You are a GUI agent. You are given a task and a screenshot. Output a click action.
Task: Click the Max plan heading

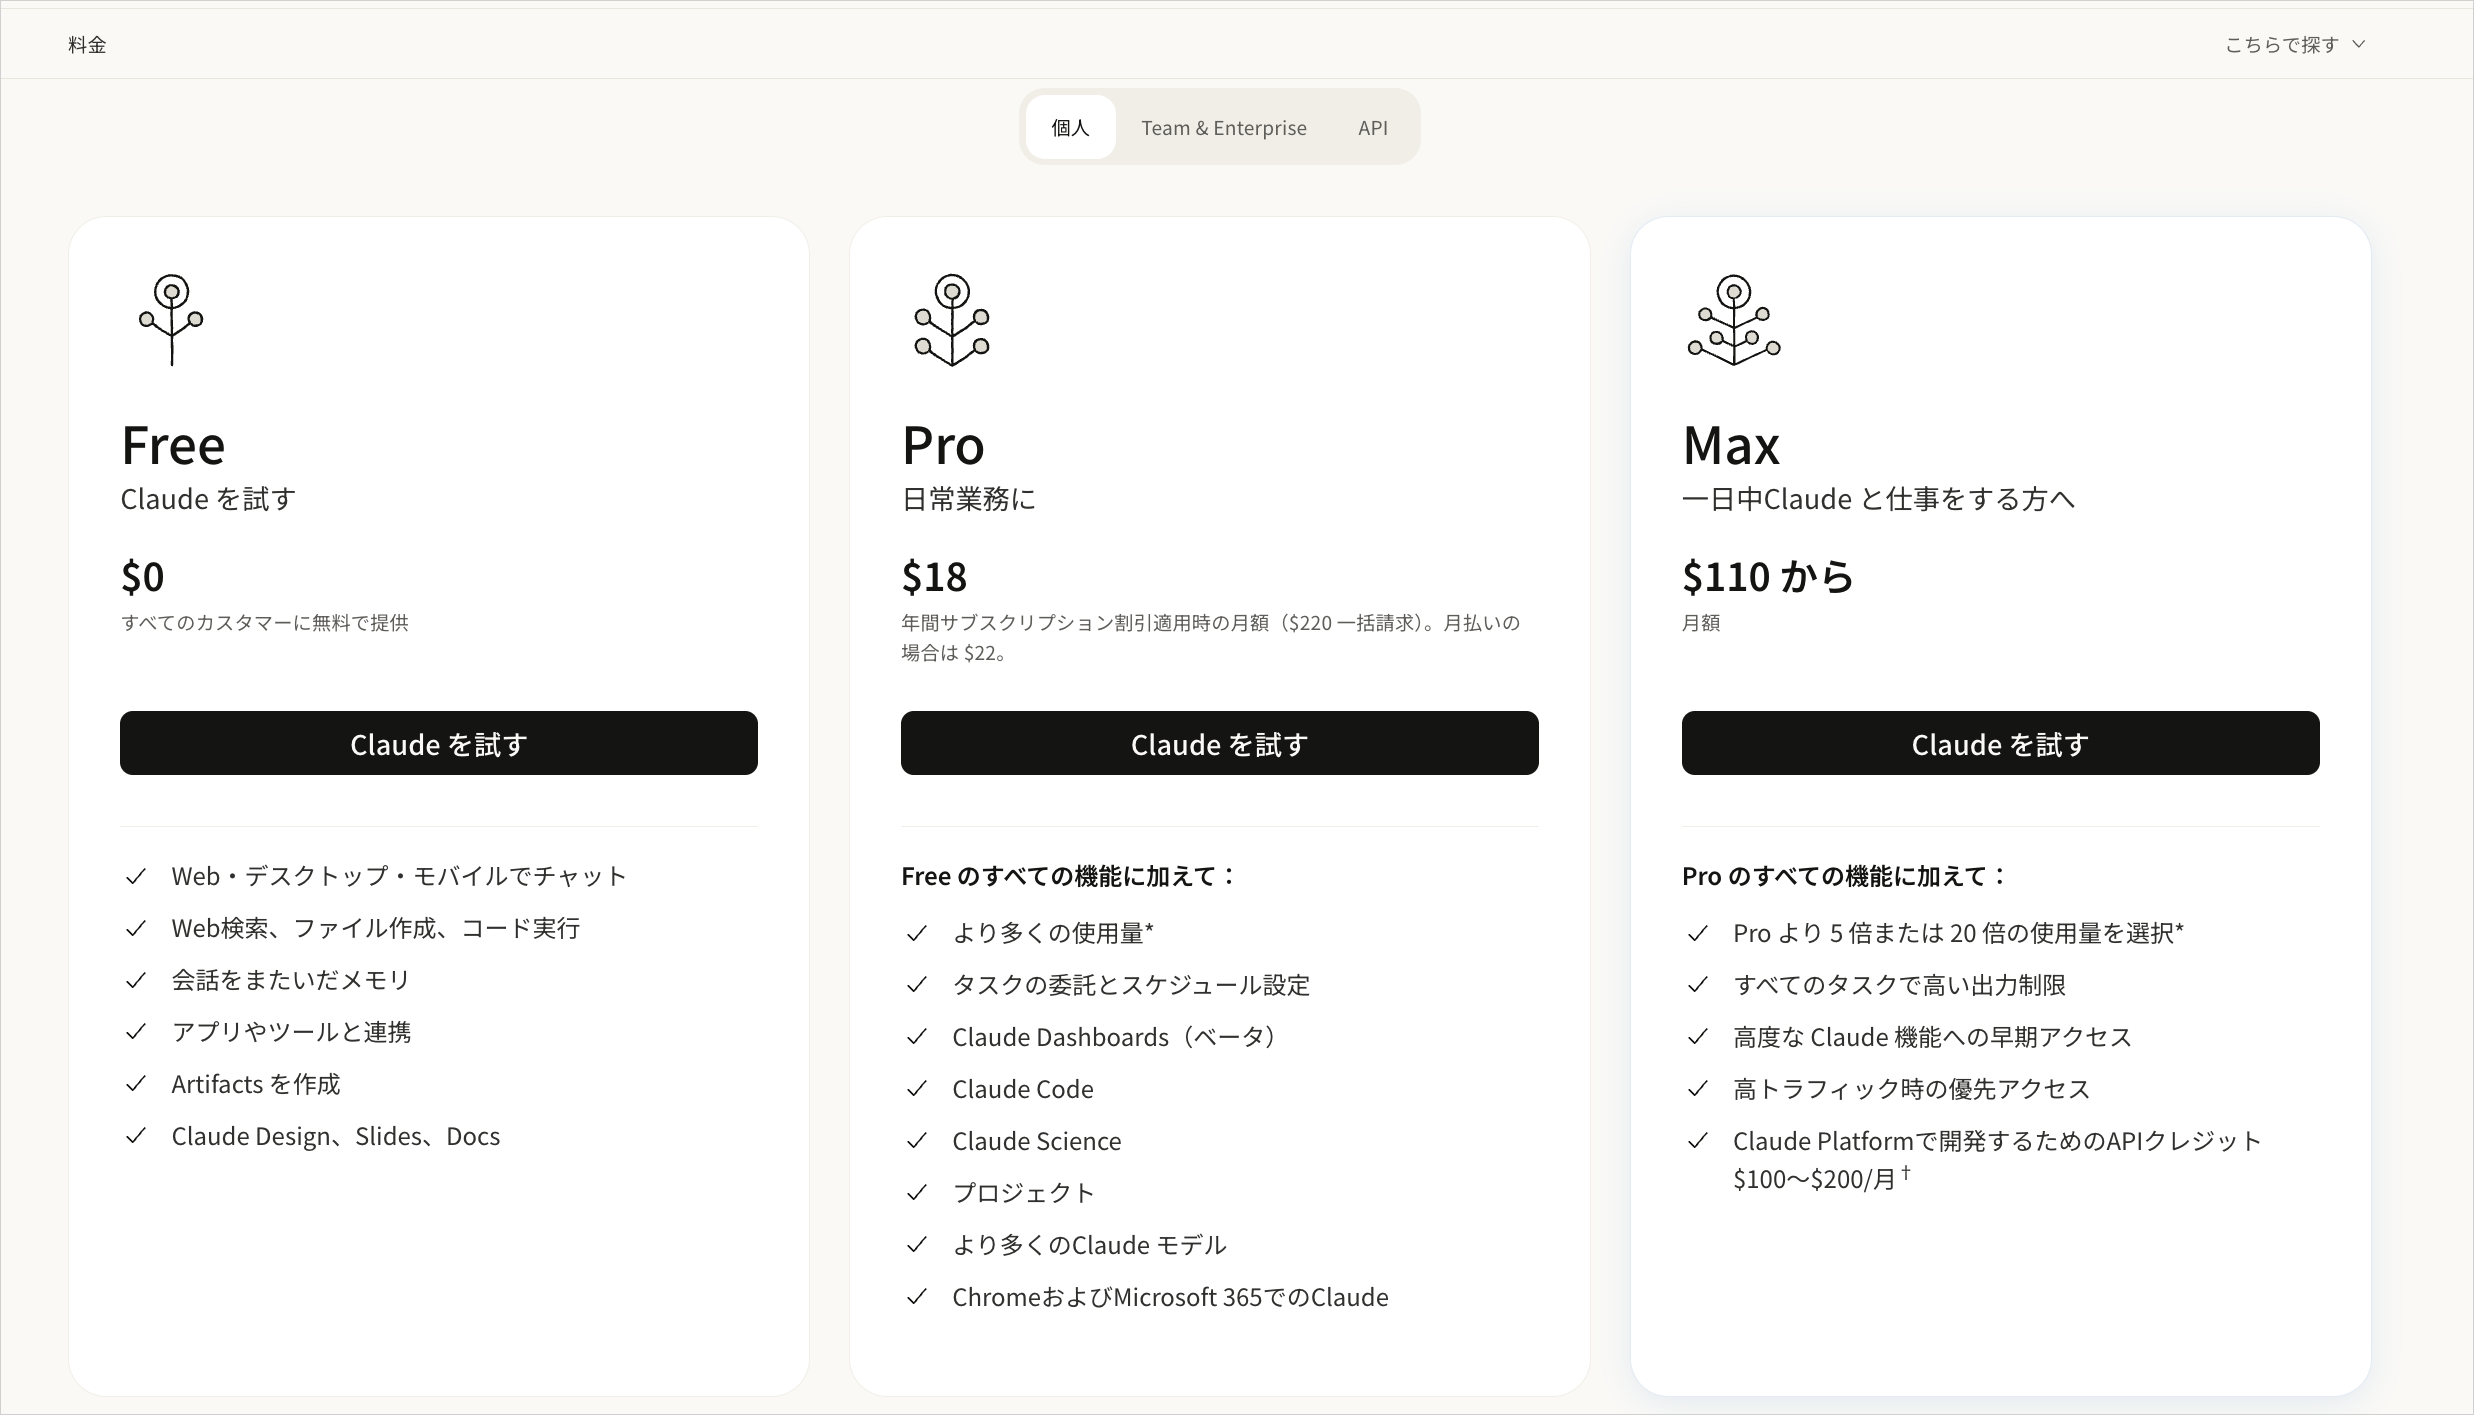[x=1731, y=445]
